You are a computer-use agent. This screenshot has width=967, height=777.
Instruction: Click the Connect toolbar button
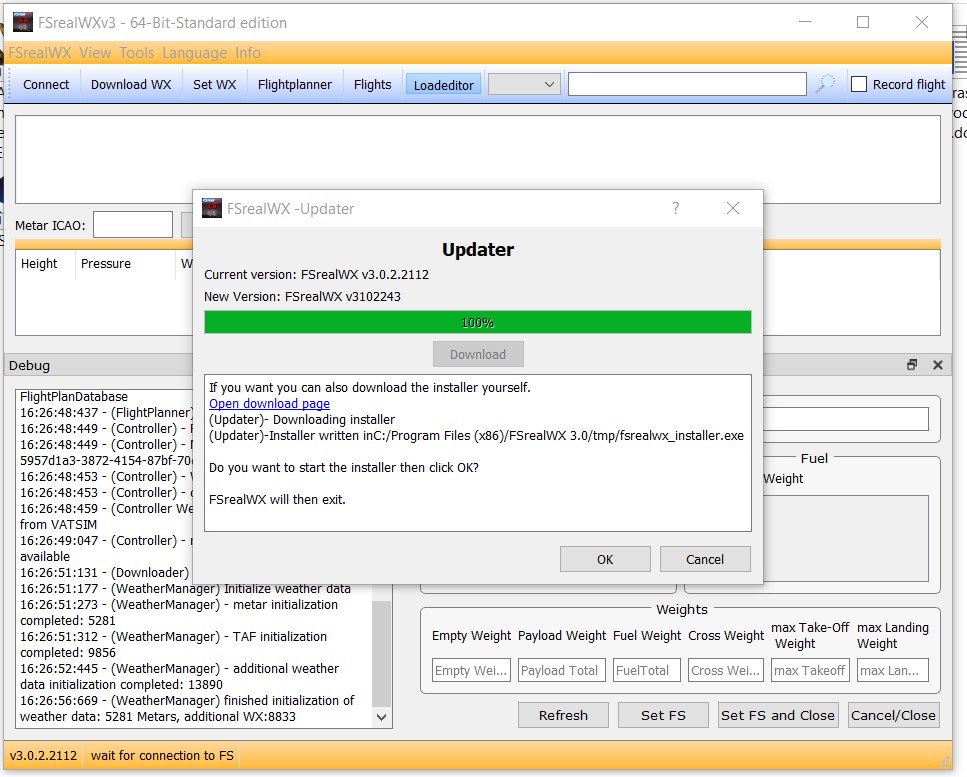[x=46, y=84]
